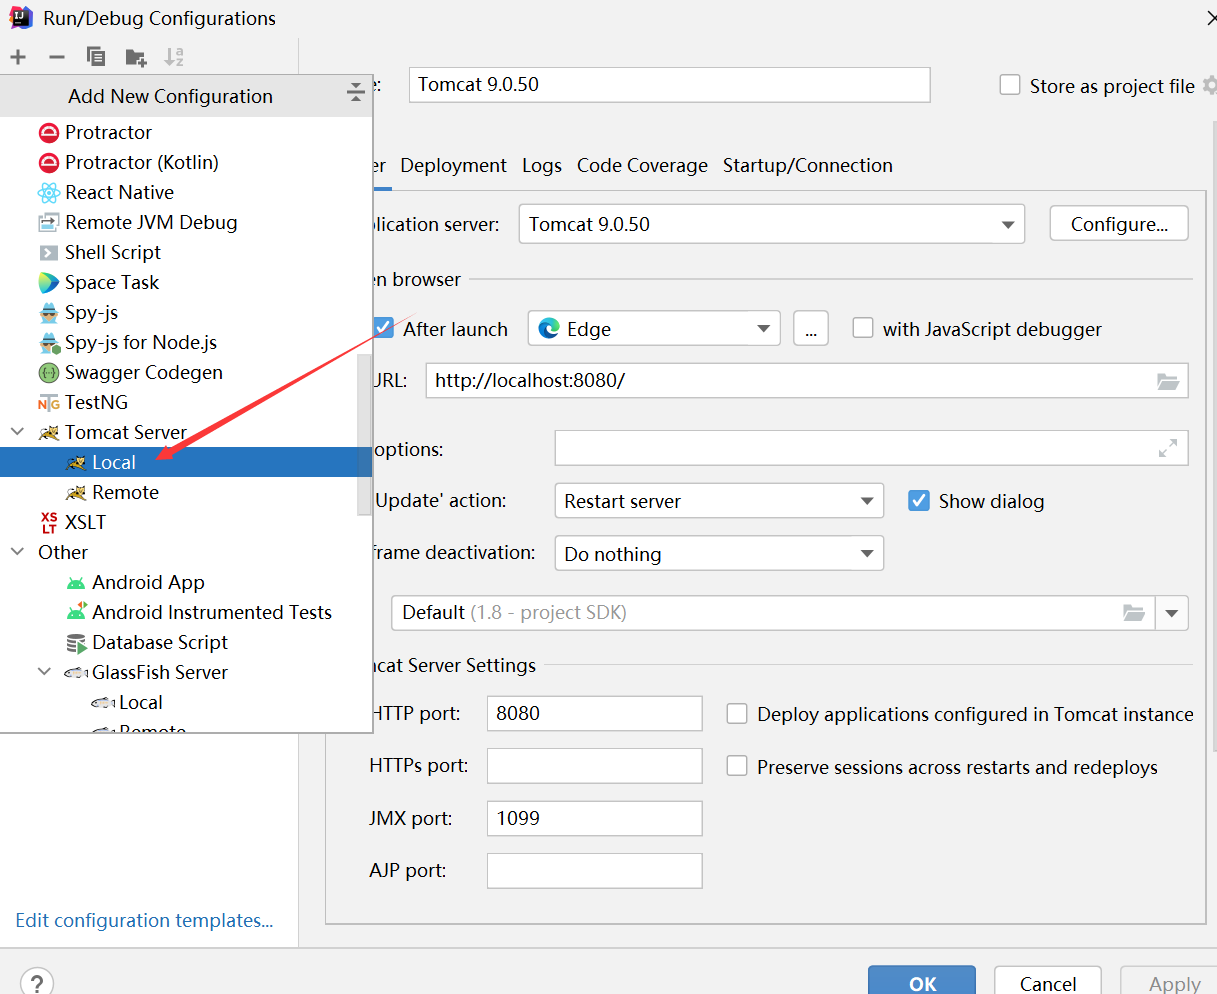Click the Configure... button
This screenshot has width=1217, height=994.
[1119, 224]
